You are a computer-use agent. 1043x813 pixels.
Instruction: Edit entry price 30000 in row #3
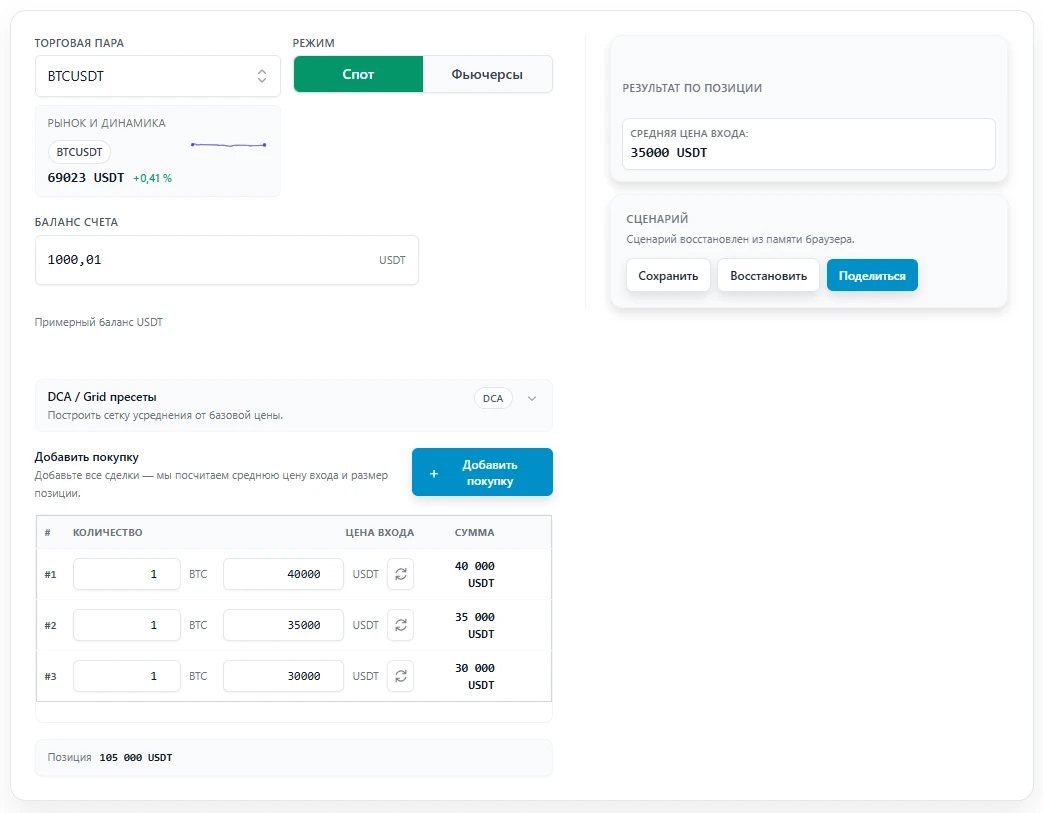(283, 676)
